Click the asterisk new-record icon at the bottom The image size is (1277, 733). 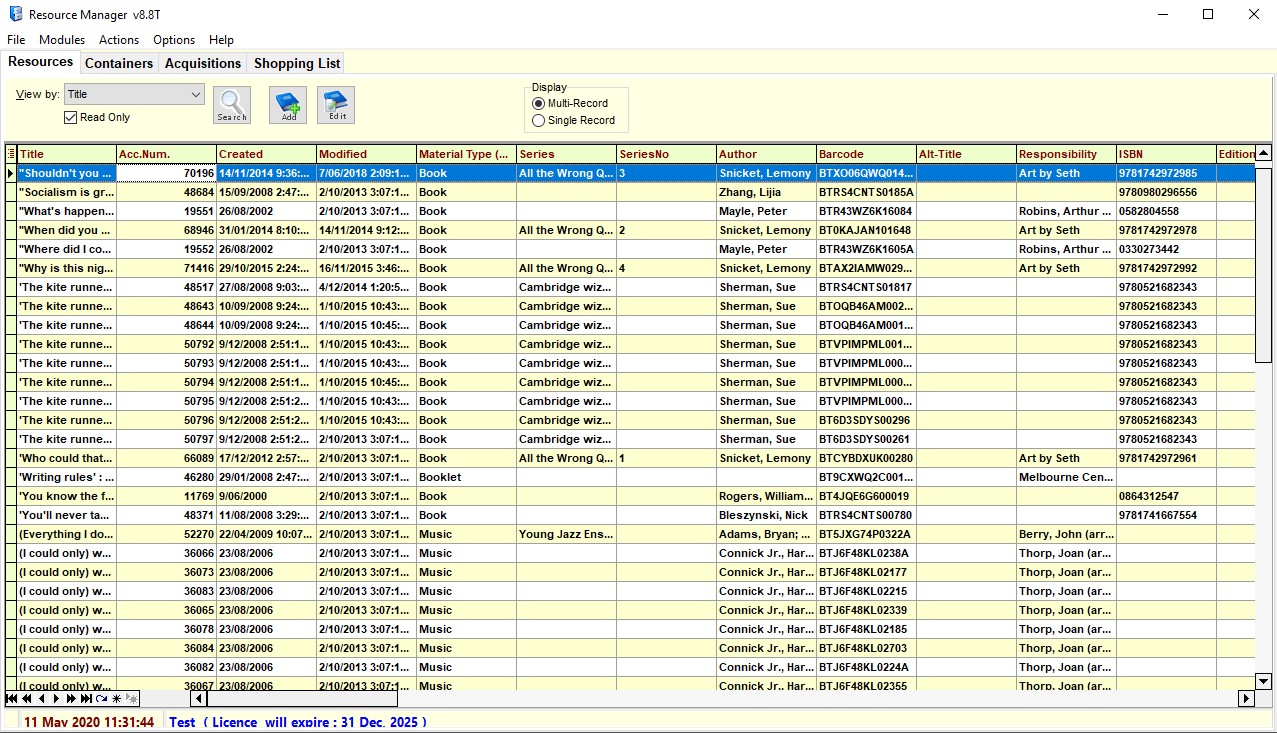116,699
